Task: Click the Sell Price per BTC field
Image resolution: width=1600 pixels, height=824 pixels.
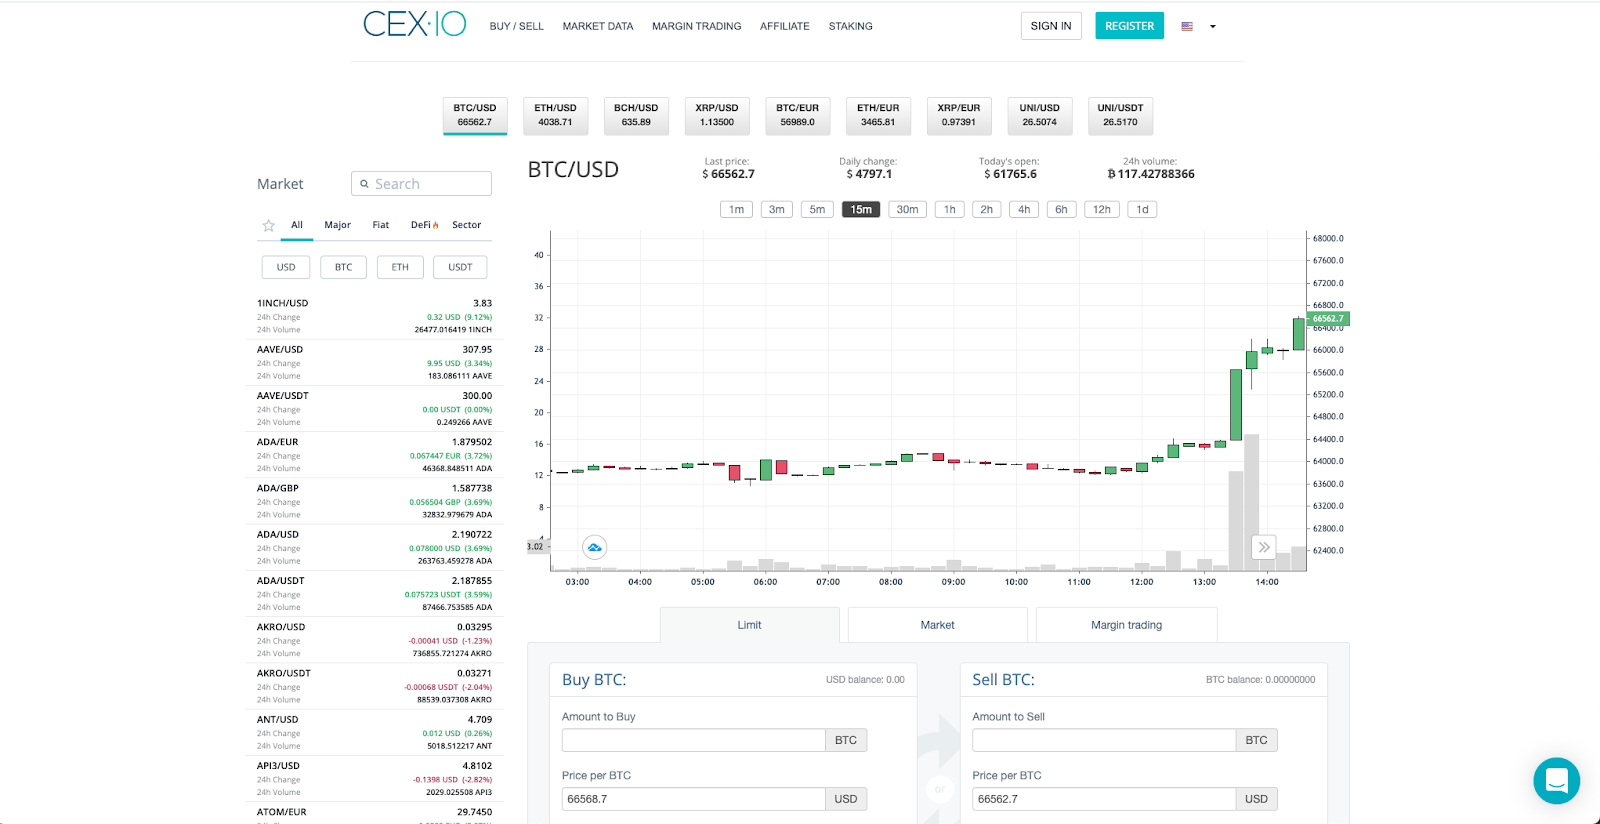Action: [1104, 799]
